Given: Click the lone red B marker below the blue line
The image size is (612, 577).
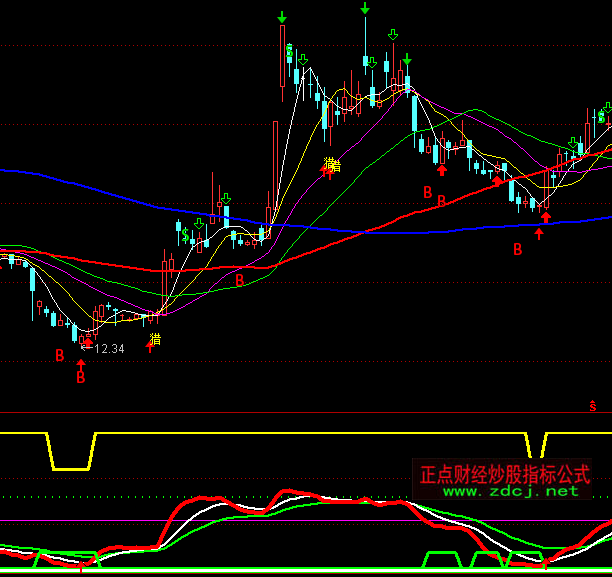Looking at the screenshot, I should click(518, 249).
